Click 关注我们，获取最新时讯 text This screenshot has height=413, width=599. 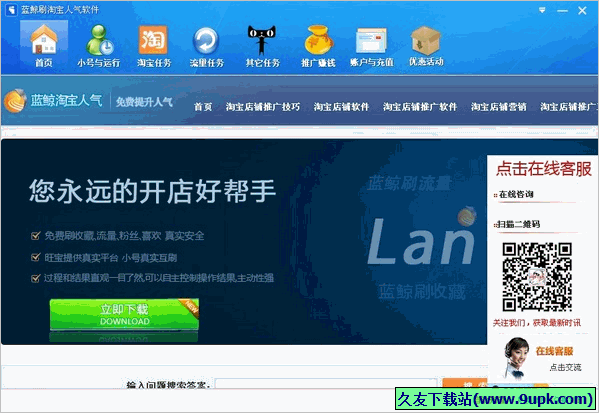536,323
